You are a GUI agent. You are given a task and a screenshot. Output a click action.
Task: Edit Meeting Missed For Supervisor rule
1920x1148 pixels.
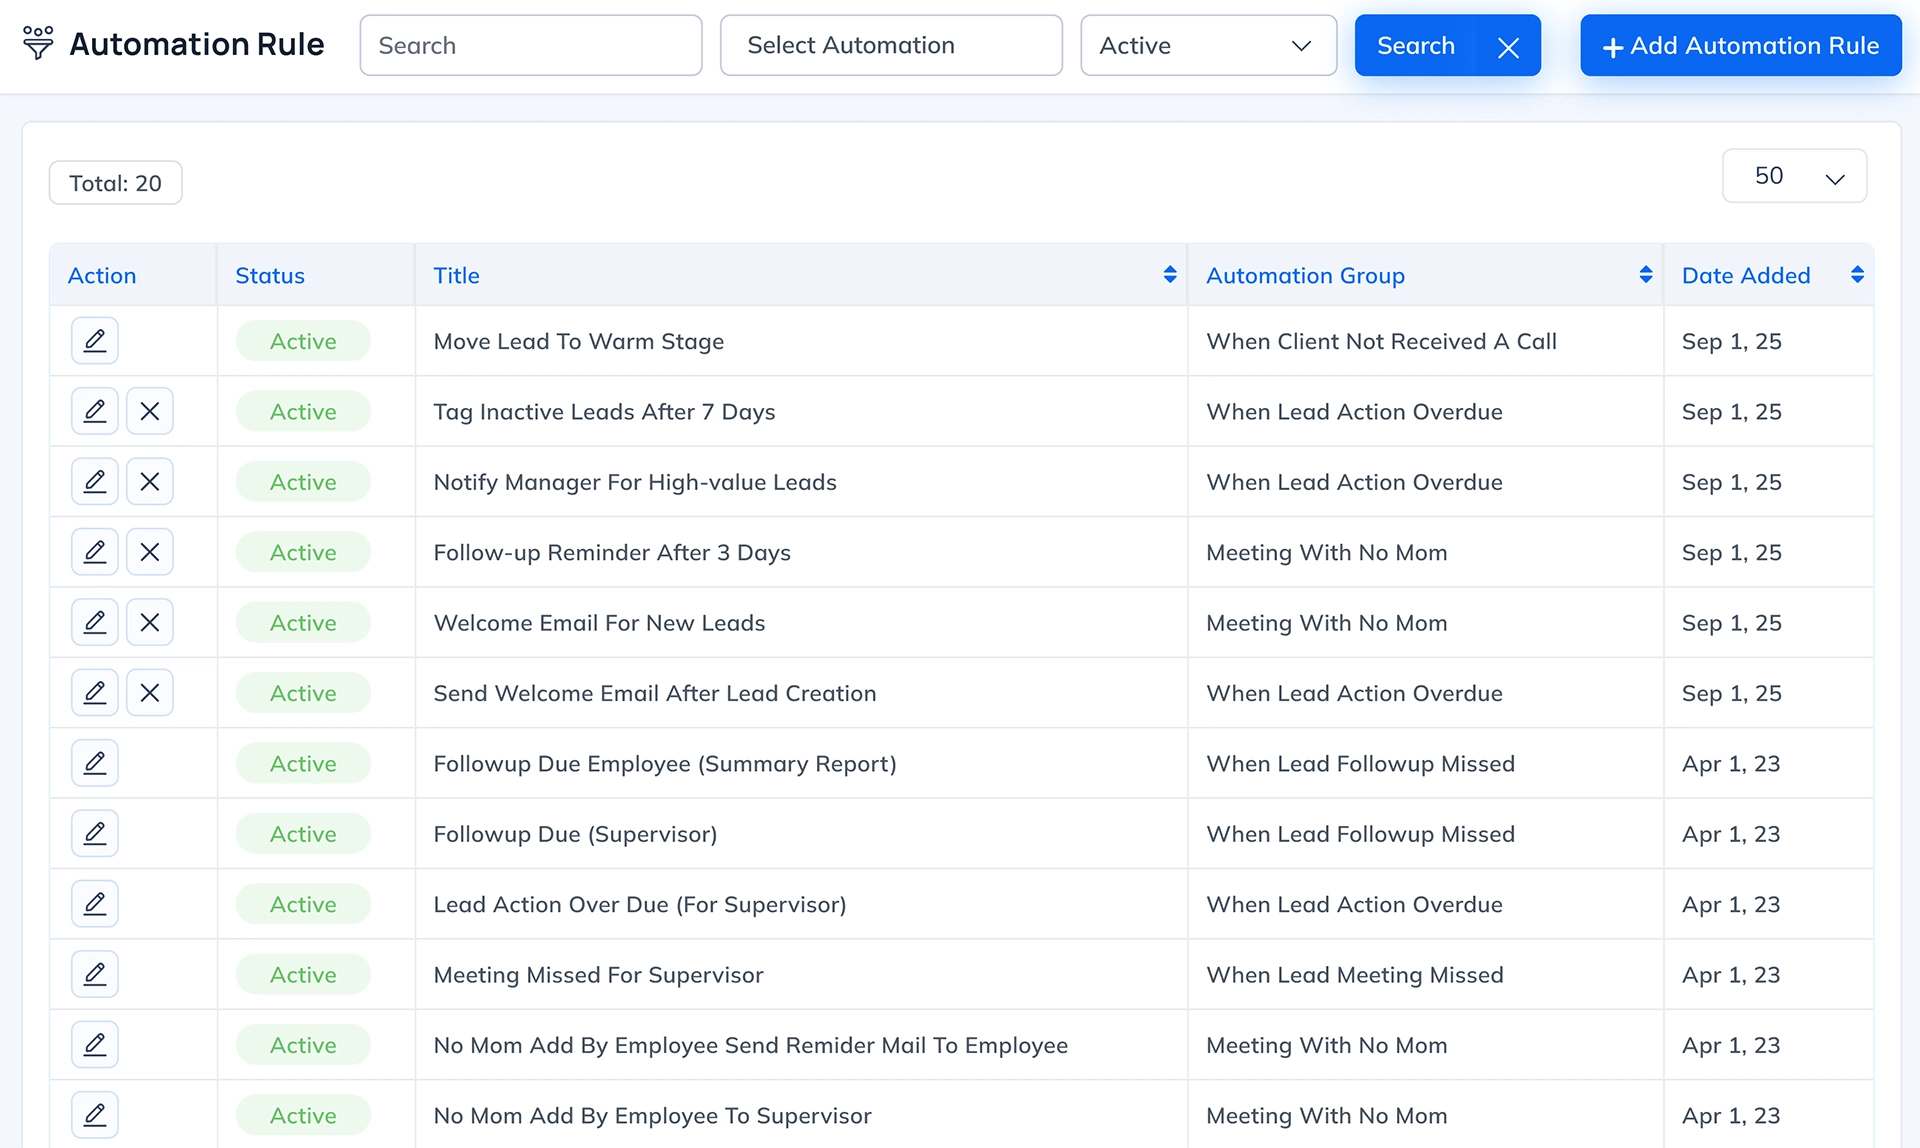tap(95, 974)
